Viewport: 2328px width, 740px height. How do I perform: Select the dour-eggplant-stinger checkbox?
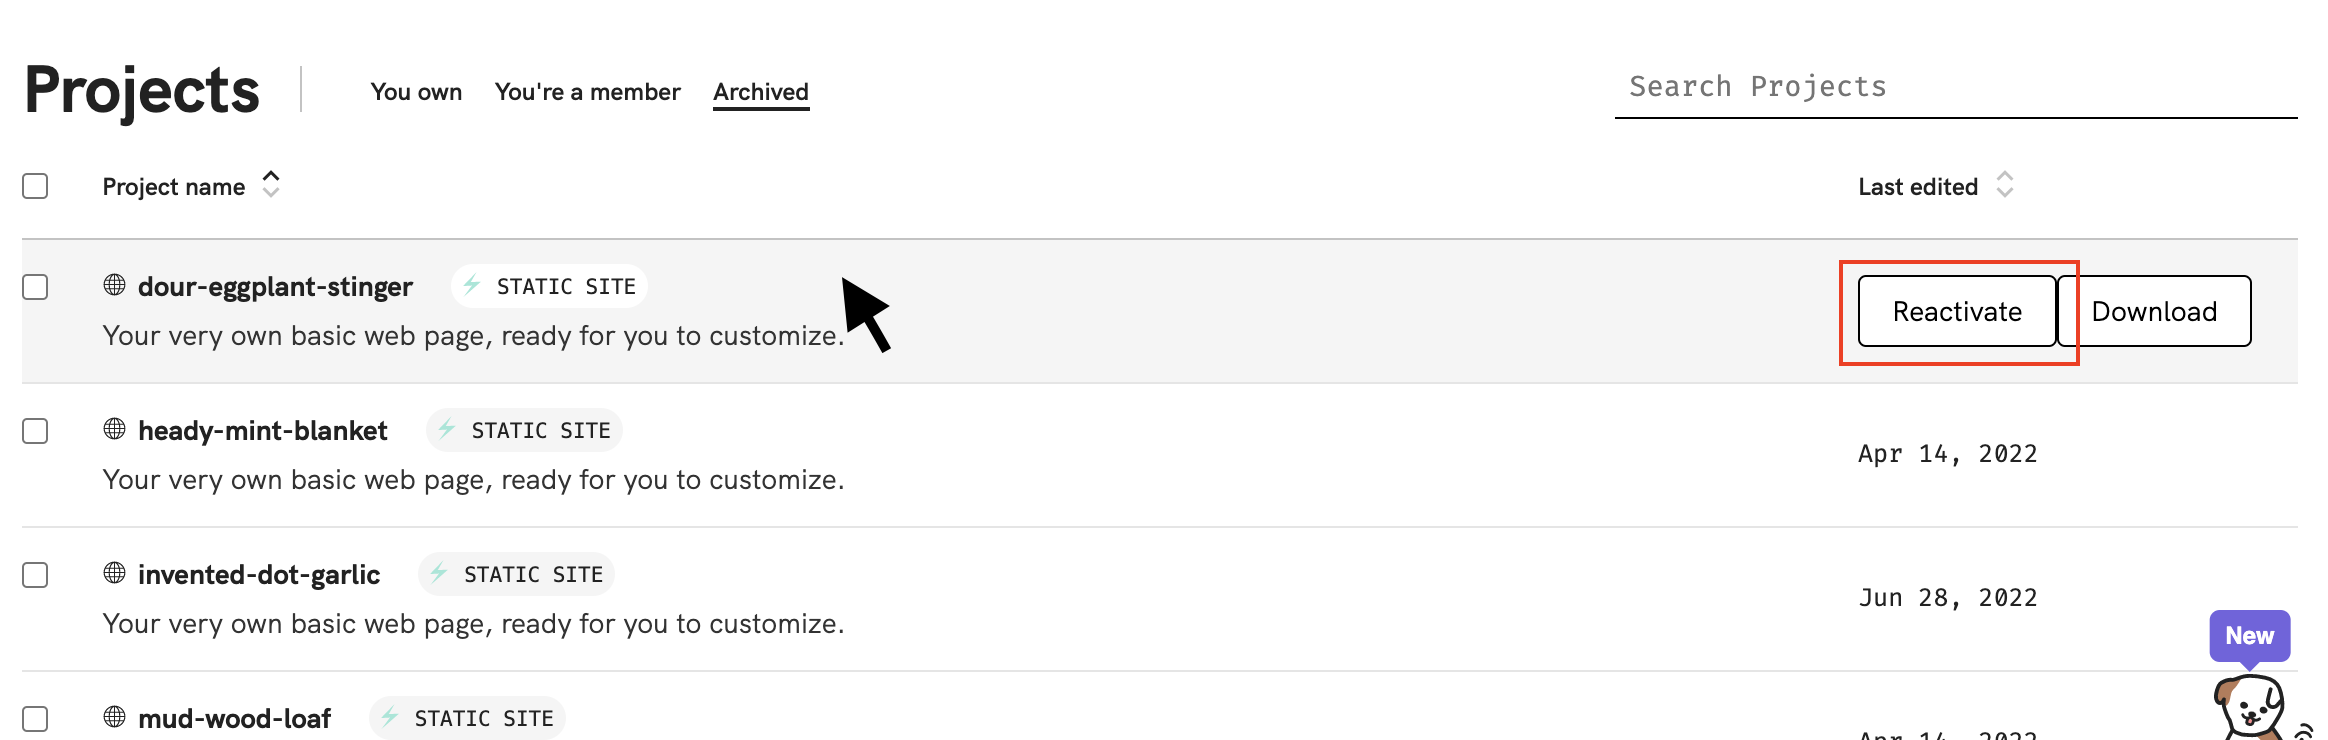click(36, 288)
